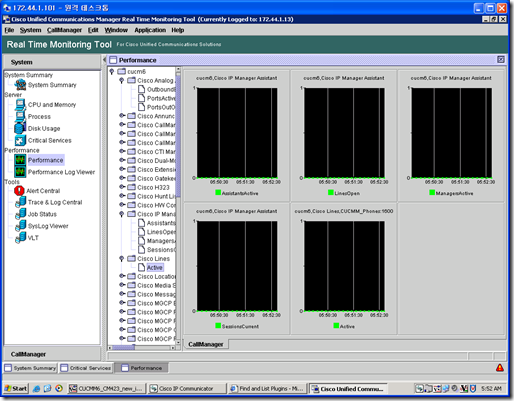This screenshot has height=401, width=514.
Task: Collapse the Cisco IP Manager Assistant node
Action: [122, 214]
